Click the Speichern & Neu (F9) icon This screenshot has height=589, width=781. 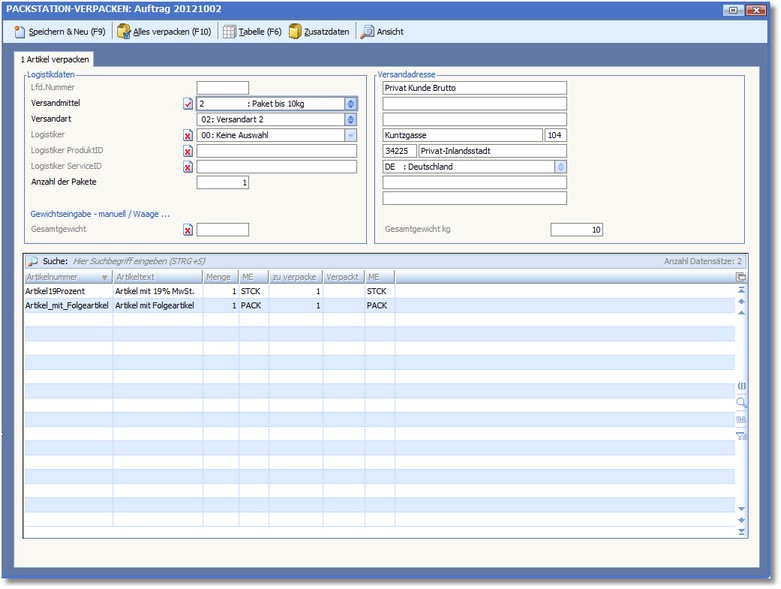pos(20,32)
